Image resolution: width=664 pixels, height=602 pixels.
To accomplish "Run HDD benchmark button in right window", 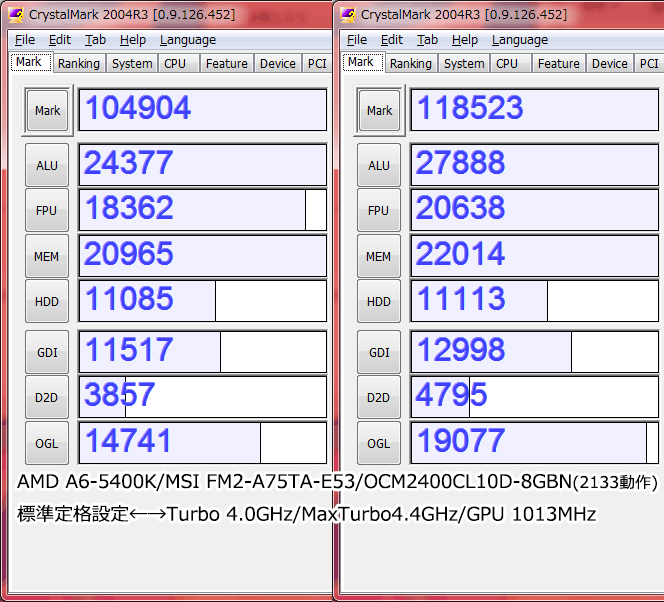I will (379, 301).
